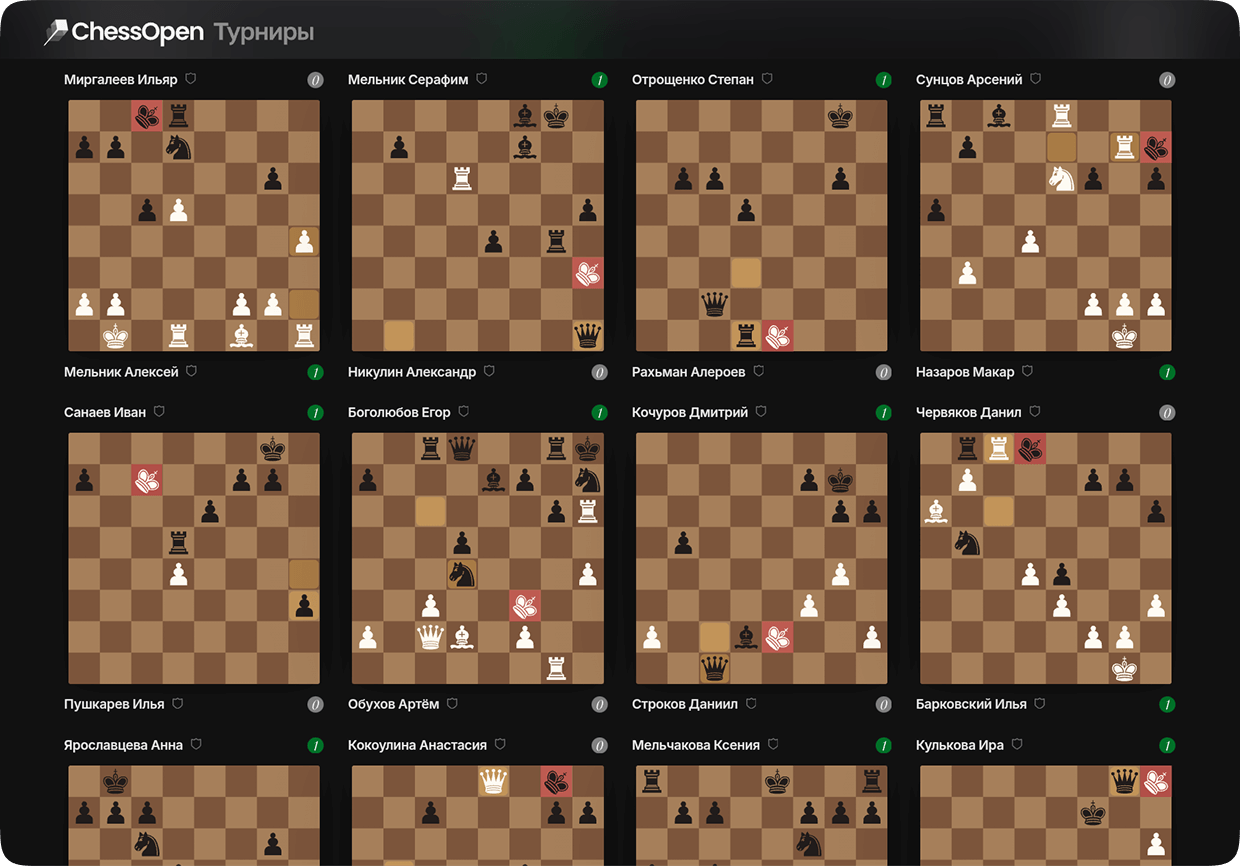Click the green score badge for Ярославцева Анна
Screen dimensions: 1240x867
pyautogui.click(x=315, y=745)
